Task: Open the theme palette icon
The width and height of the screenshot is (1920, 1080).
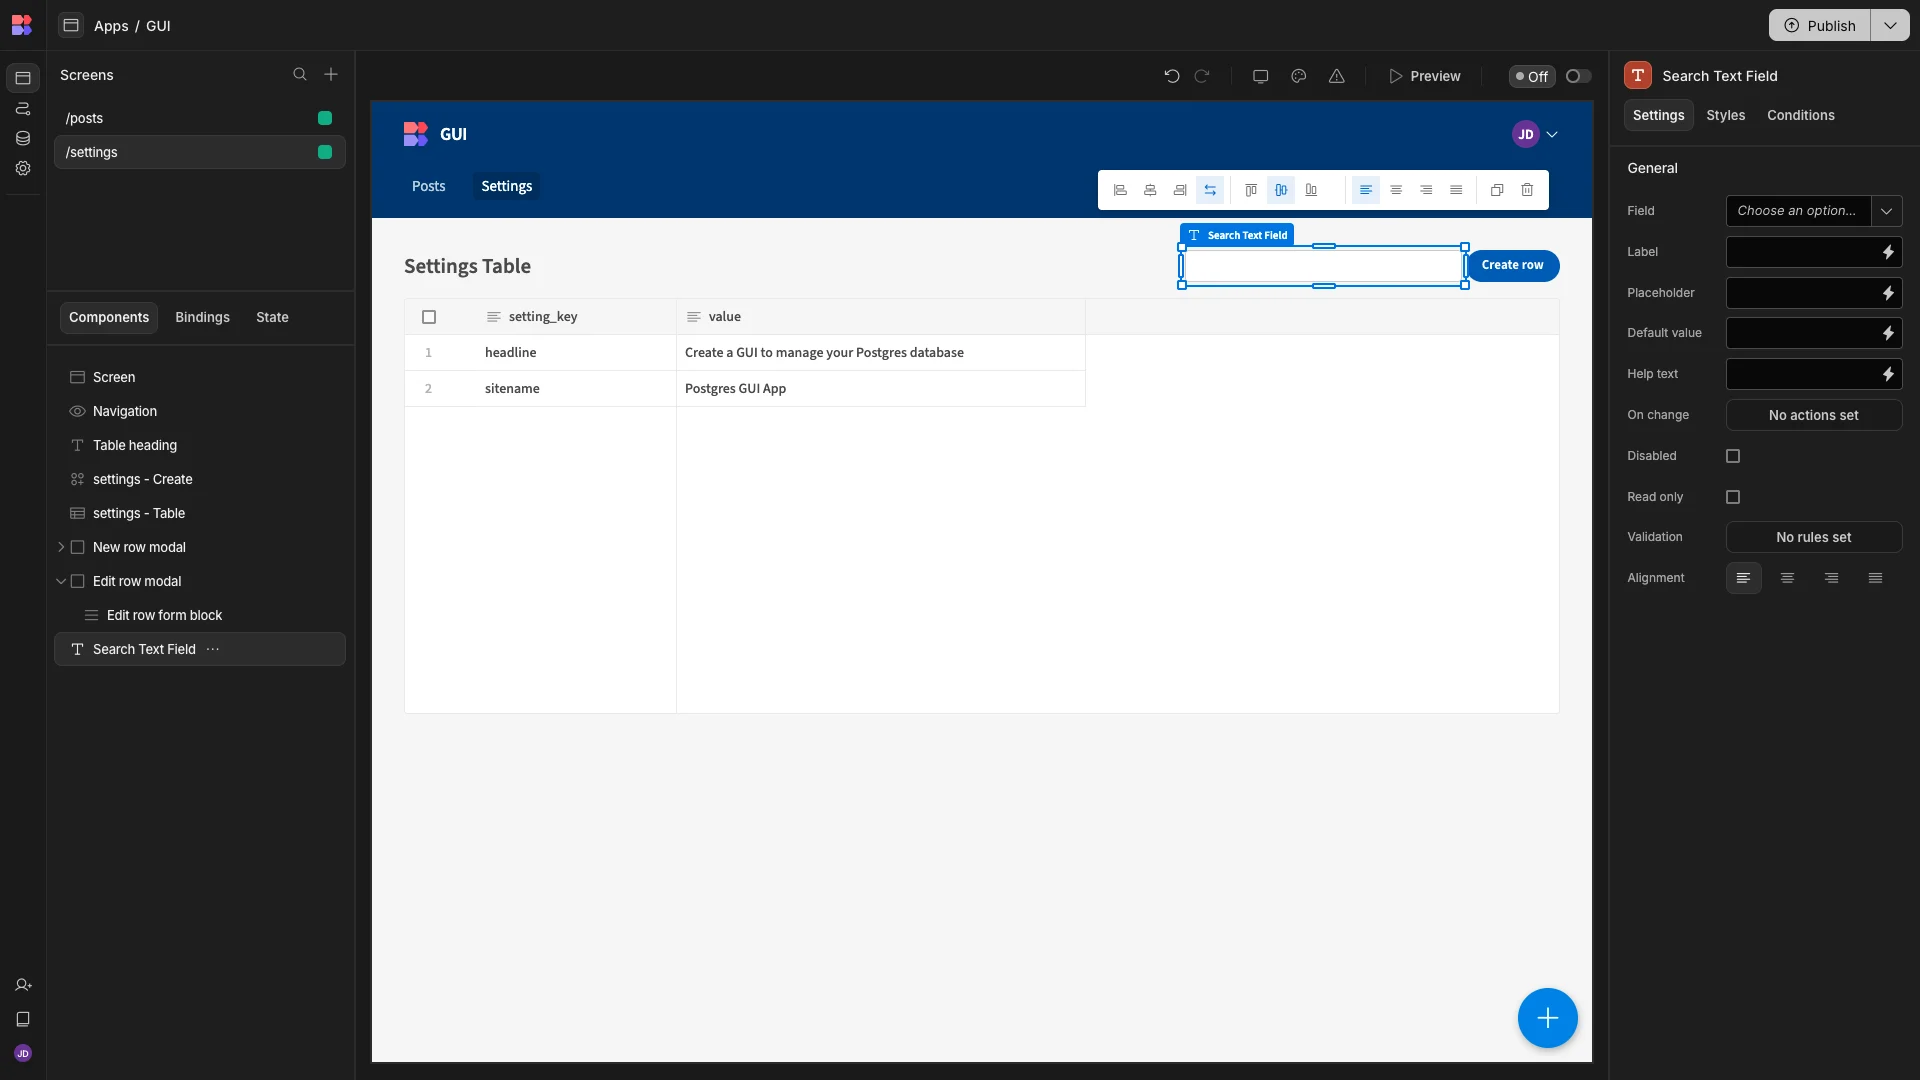Action: [x=1298, y=76]
